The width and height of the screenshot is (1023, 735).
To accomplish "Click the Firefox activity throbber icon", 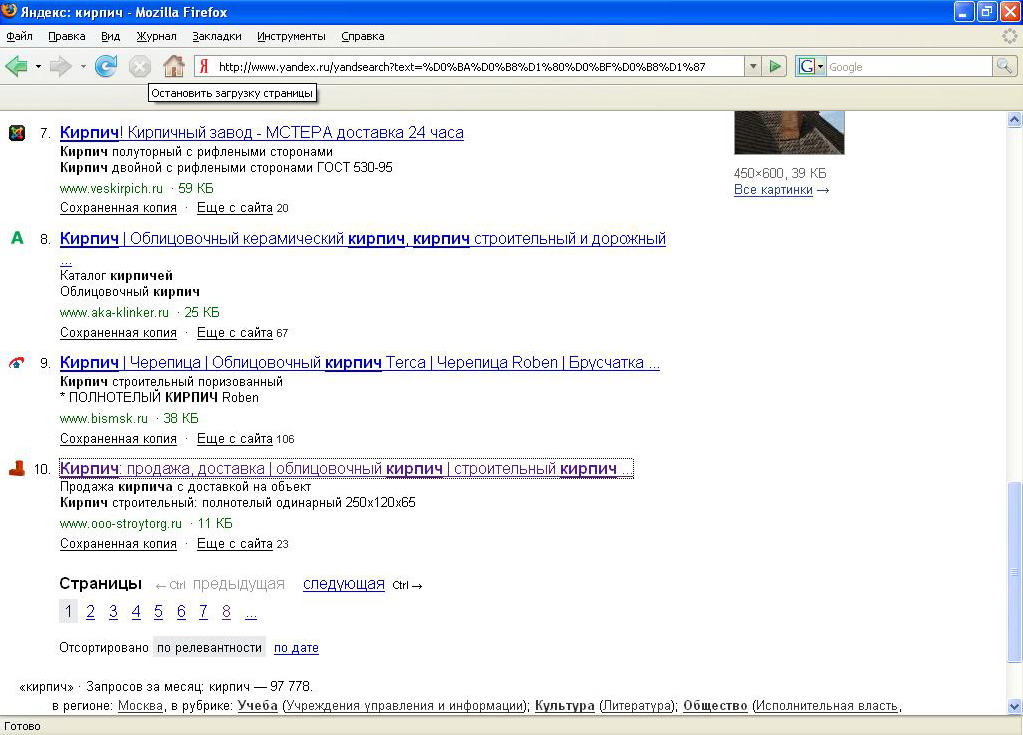I will [1009, 37].
